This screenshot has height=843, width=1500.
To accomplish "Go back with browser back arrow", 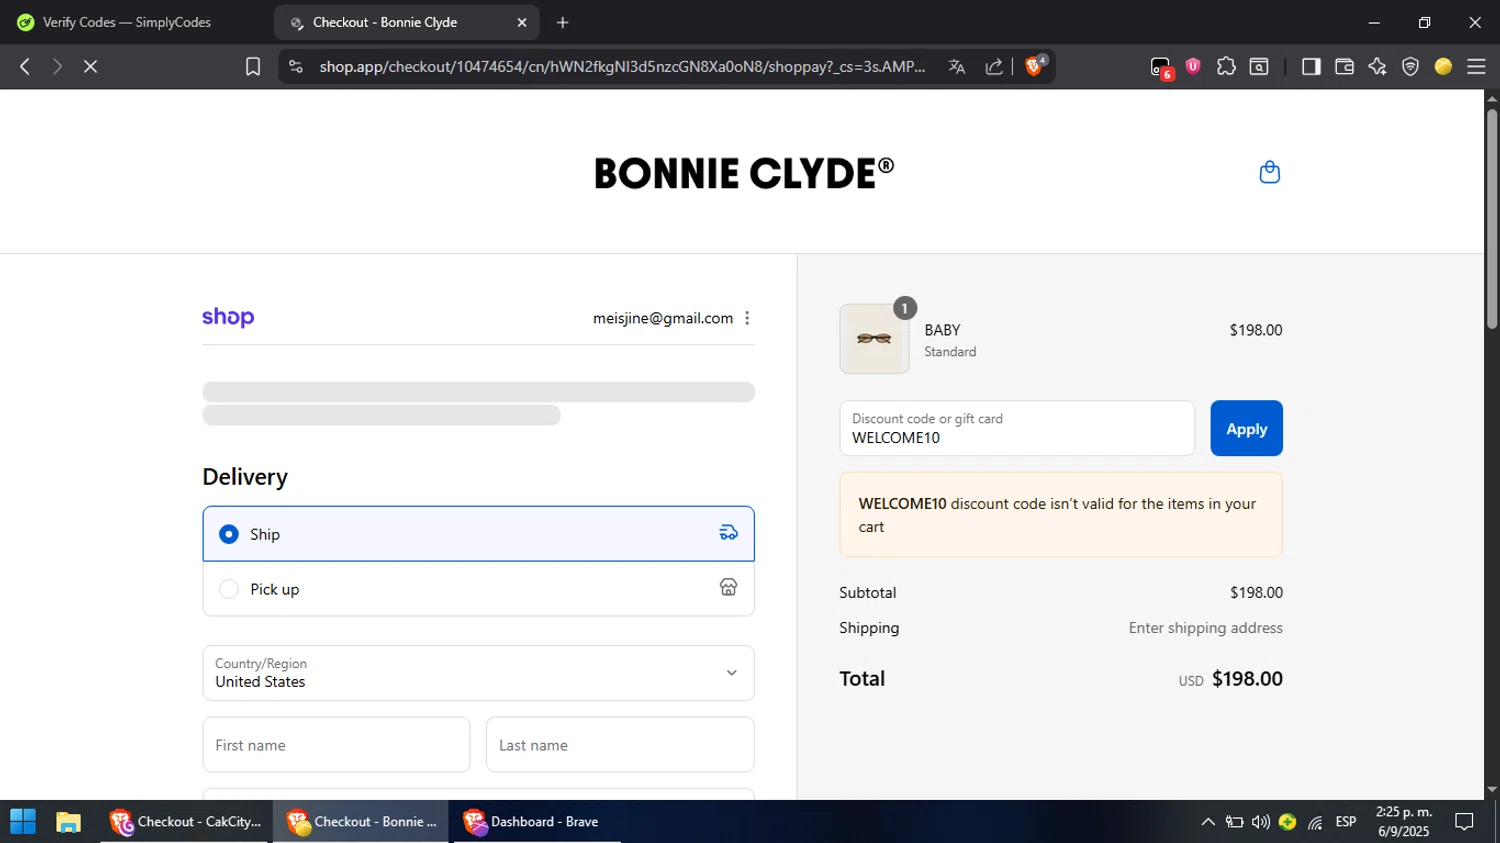I will (x=25, y=66).
